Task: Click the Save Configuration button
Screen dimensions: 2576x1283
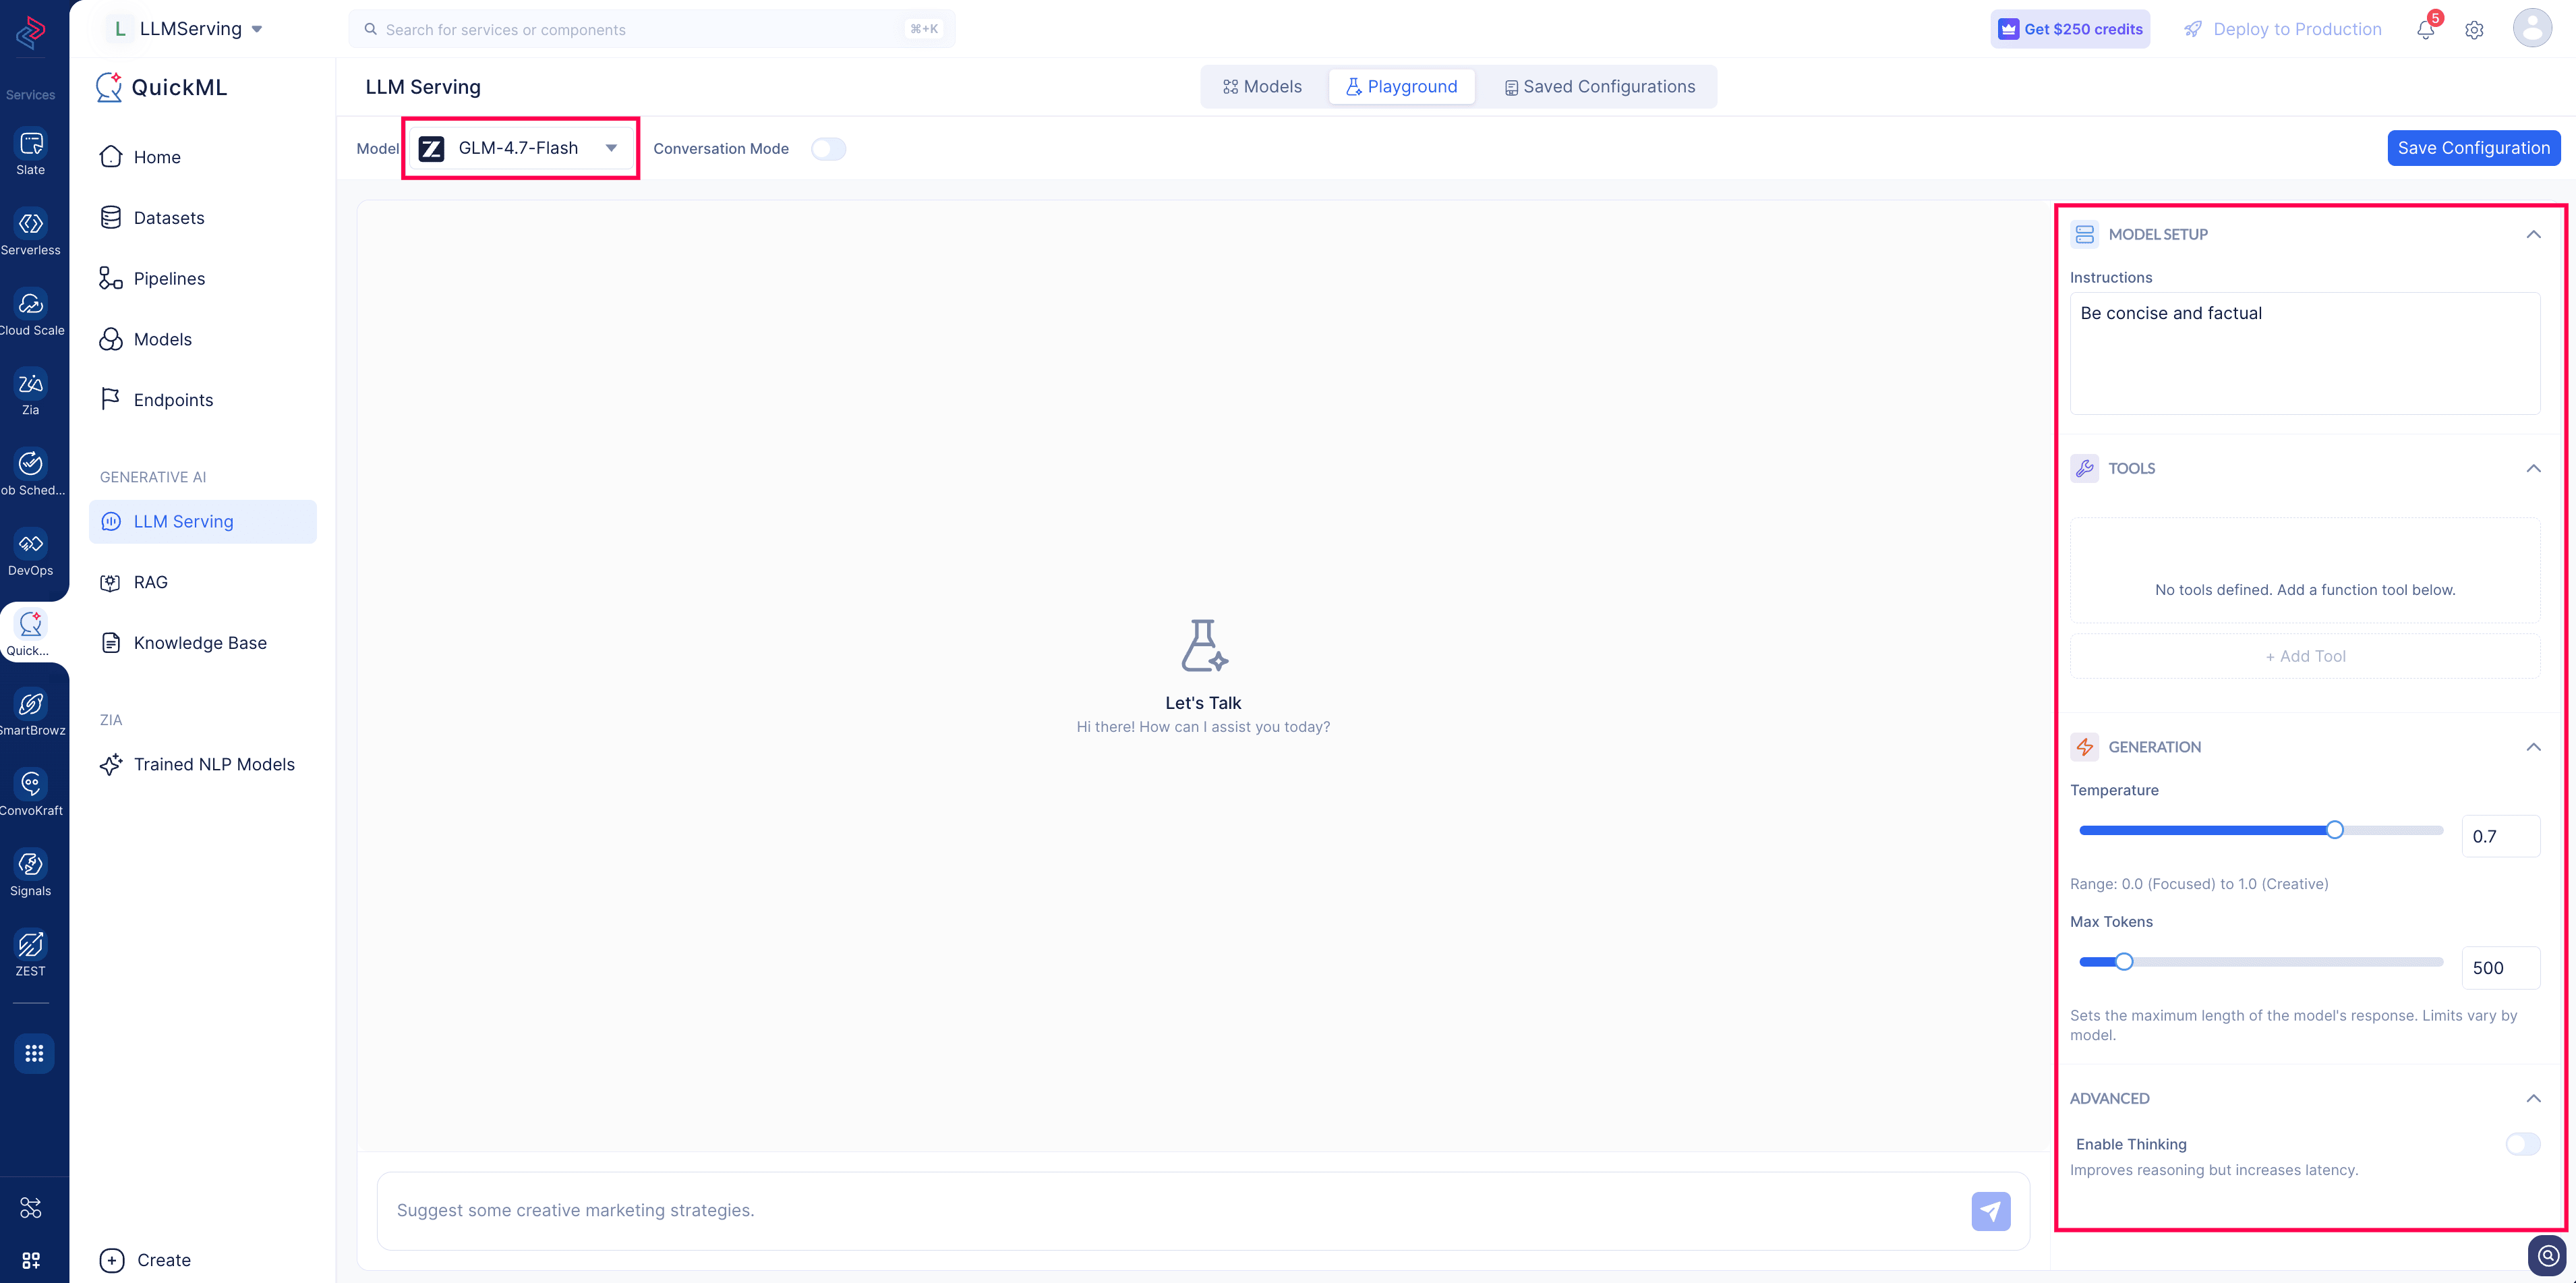Action: [x=2474, y=148]
